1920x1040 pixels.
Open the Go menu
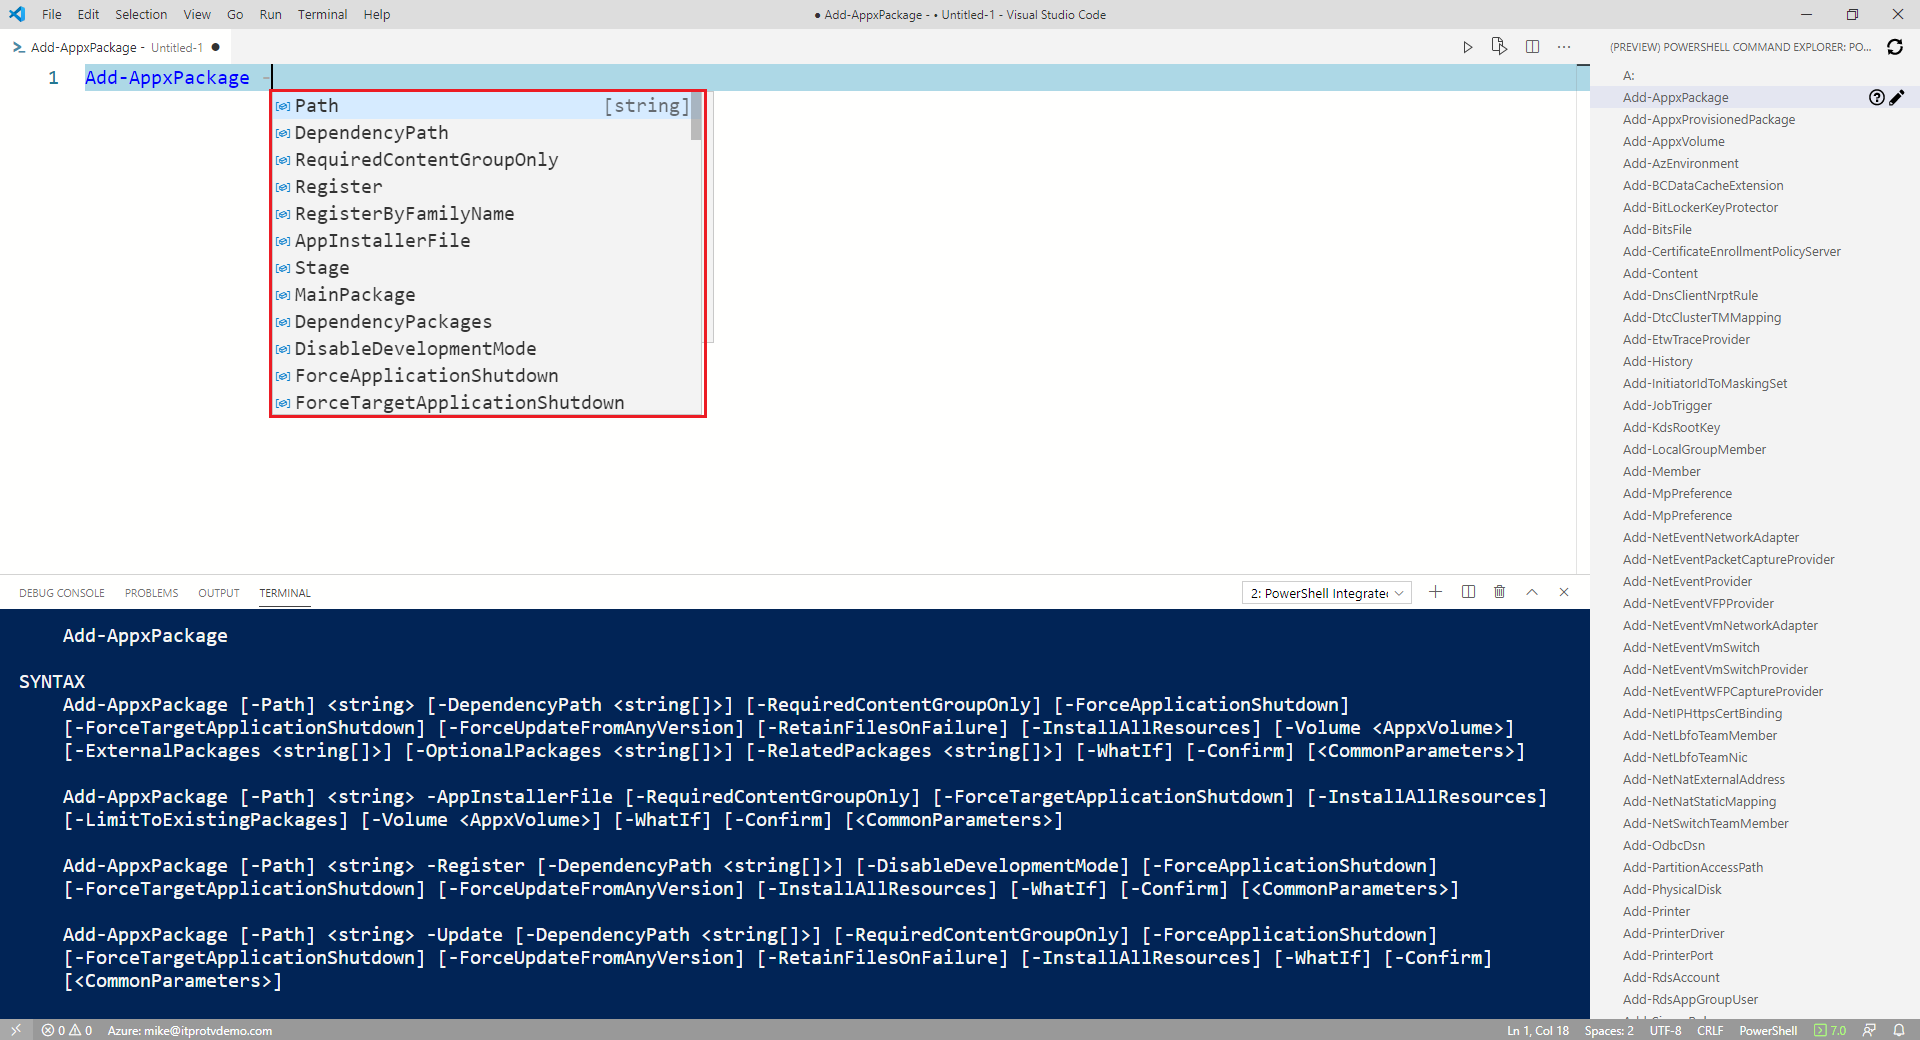(x=235, y=14)
